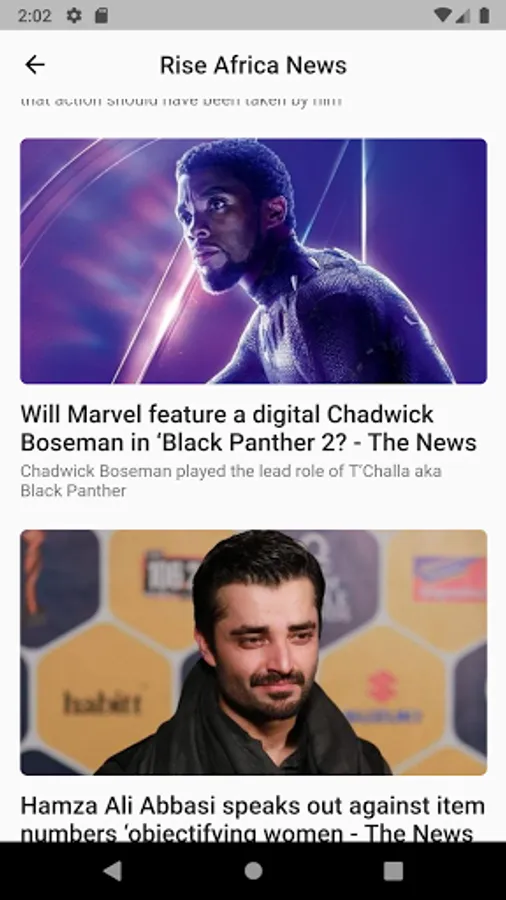
Task: Tap the Android home circle button
Action: tap(253, 871)
